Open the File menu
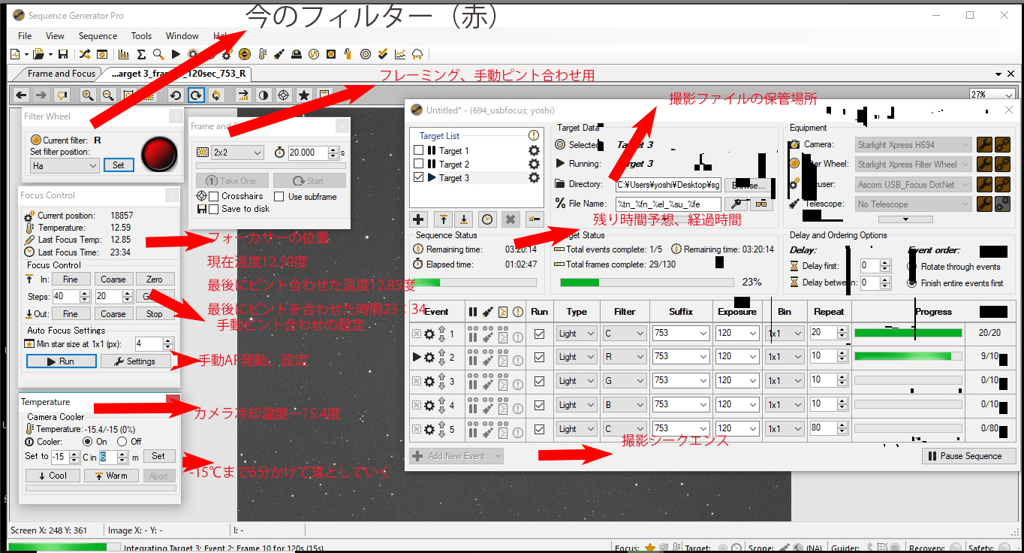Screen dimensions: 1024x553 (25, 36)
